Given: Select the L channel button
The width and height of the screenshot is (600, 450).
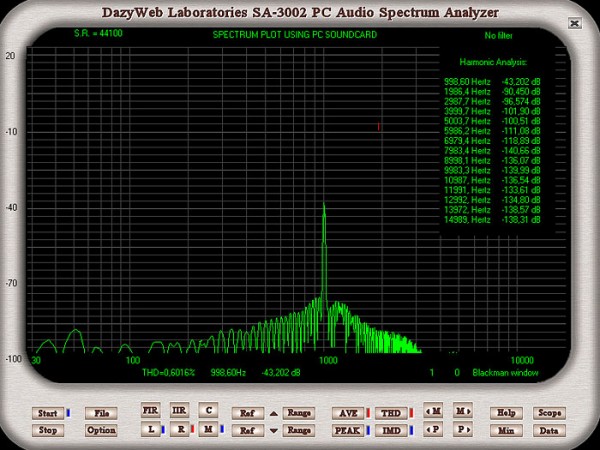Looking at the screenshot, I should [x=150, y=429].
